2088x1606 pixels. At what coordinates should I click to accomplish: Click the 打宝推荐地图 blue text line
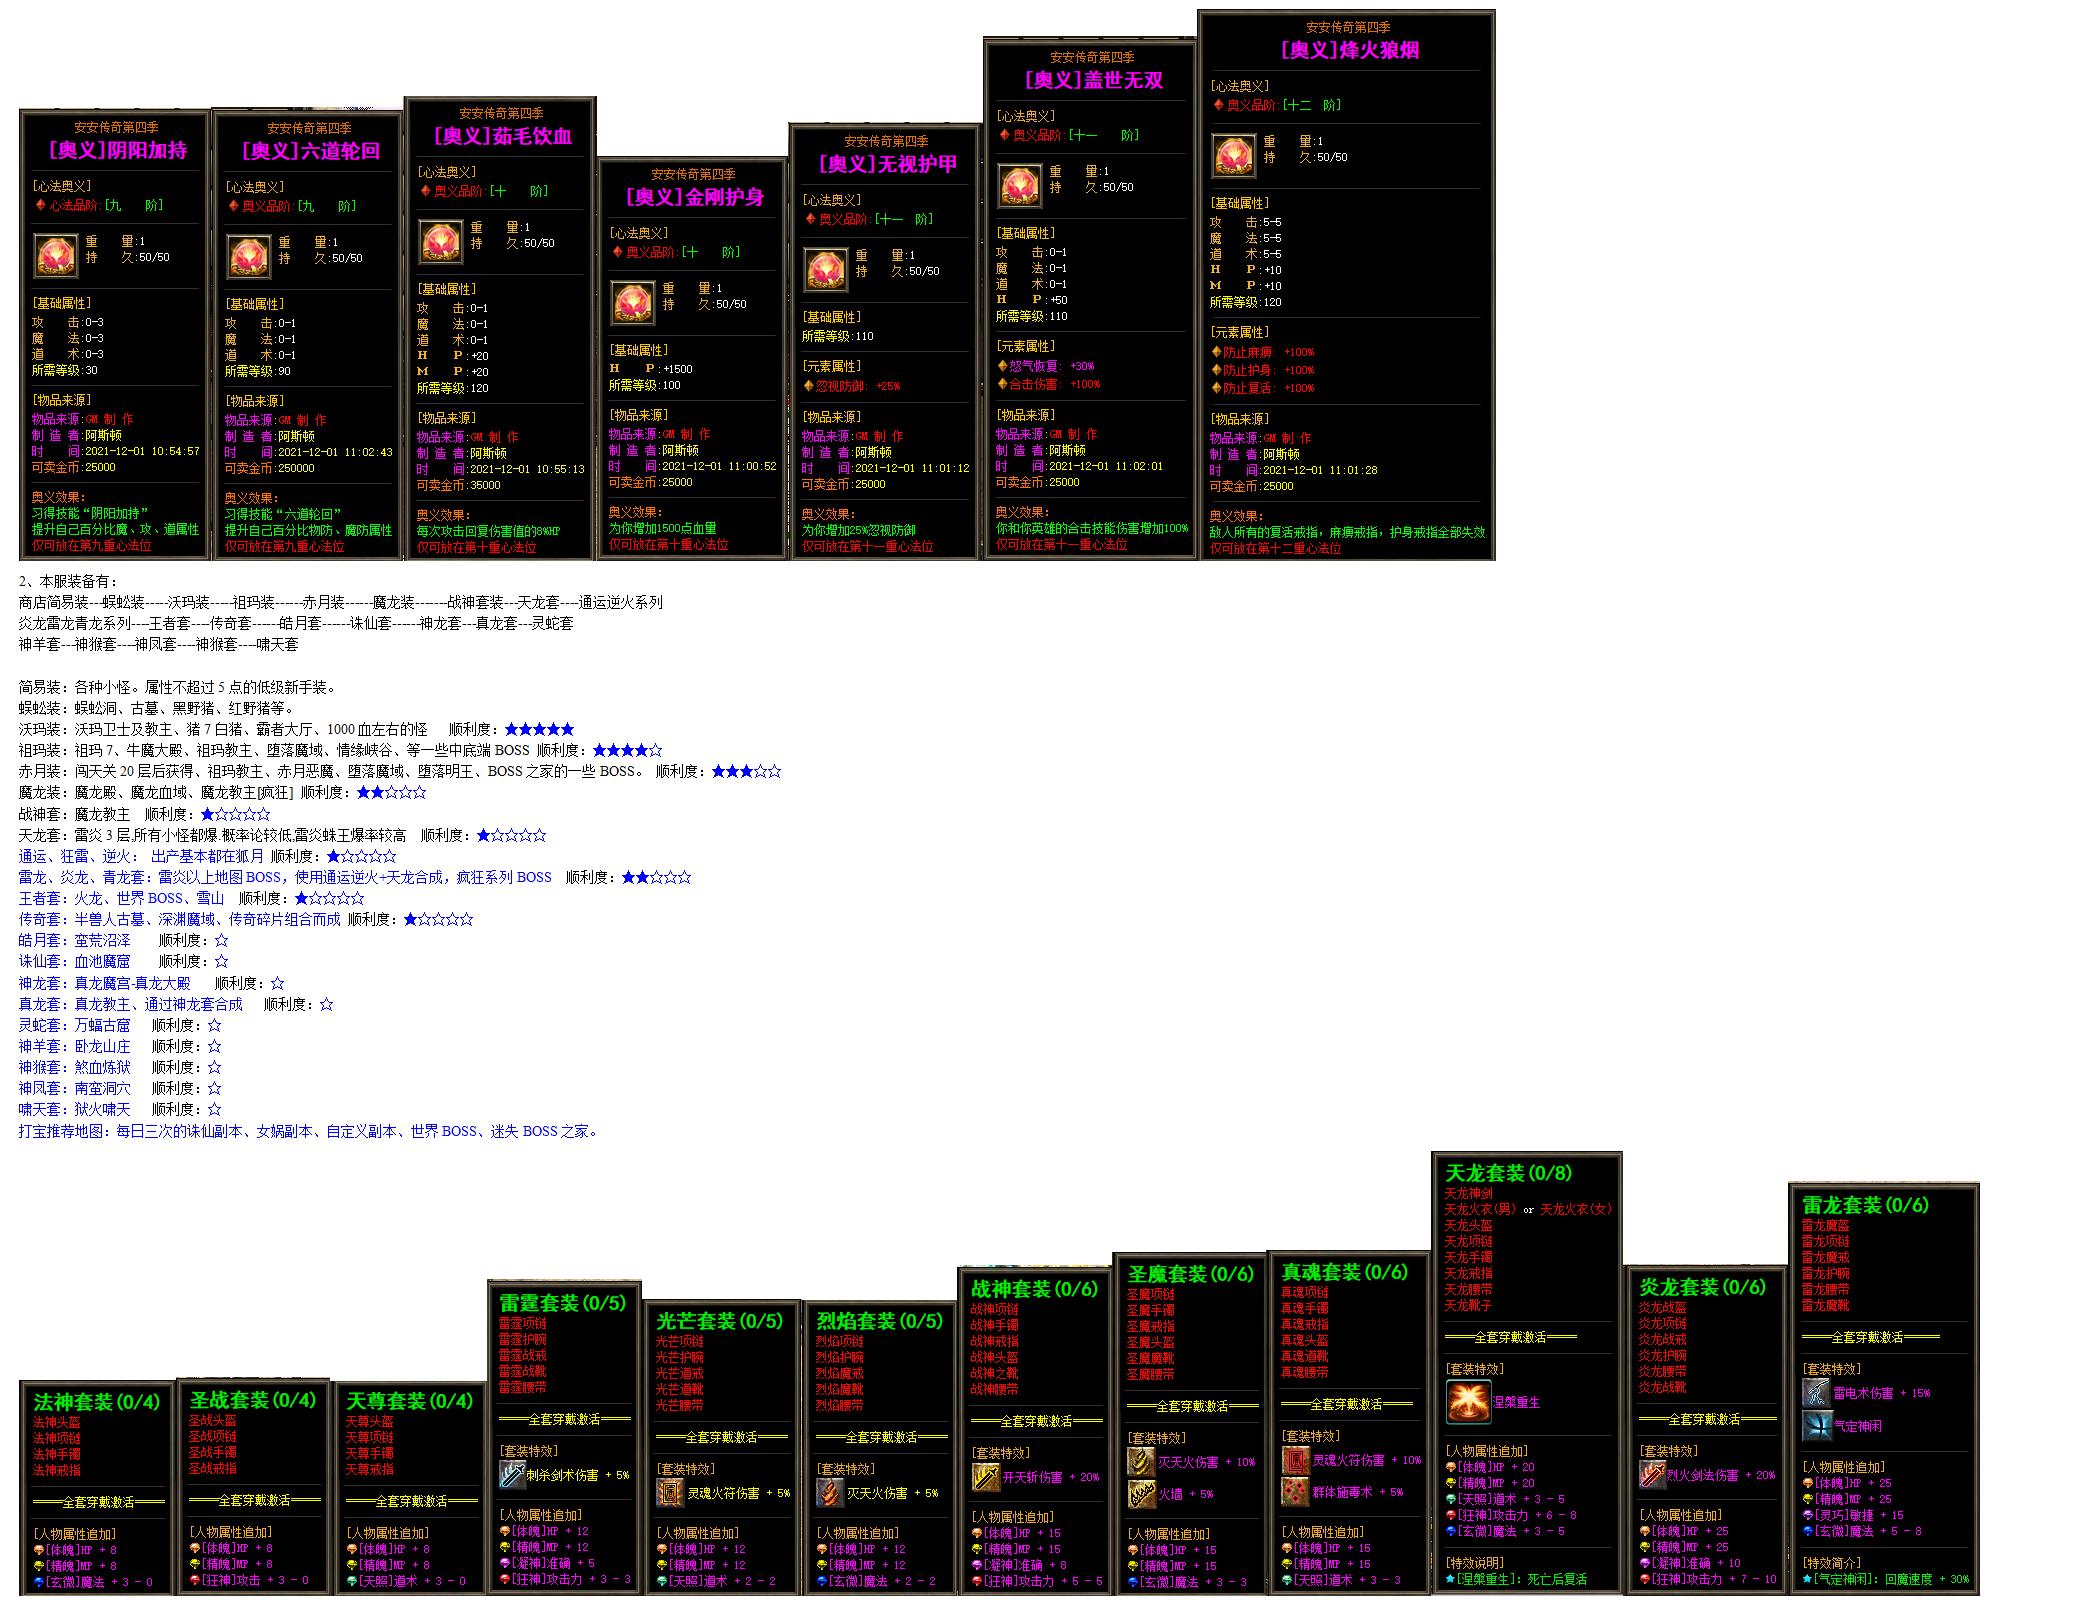[308, 1131]
